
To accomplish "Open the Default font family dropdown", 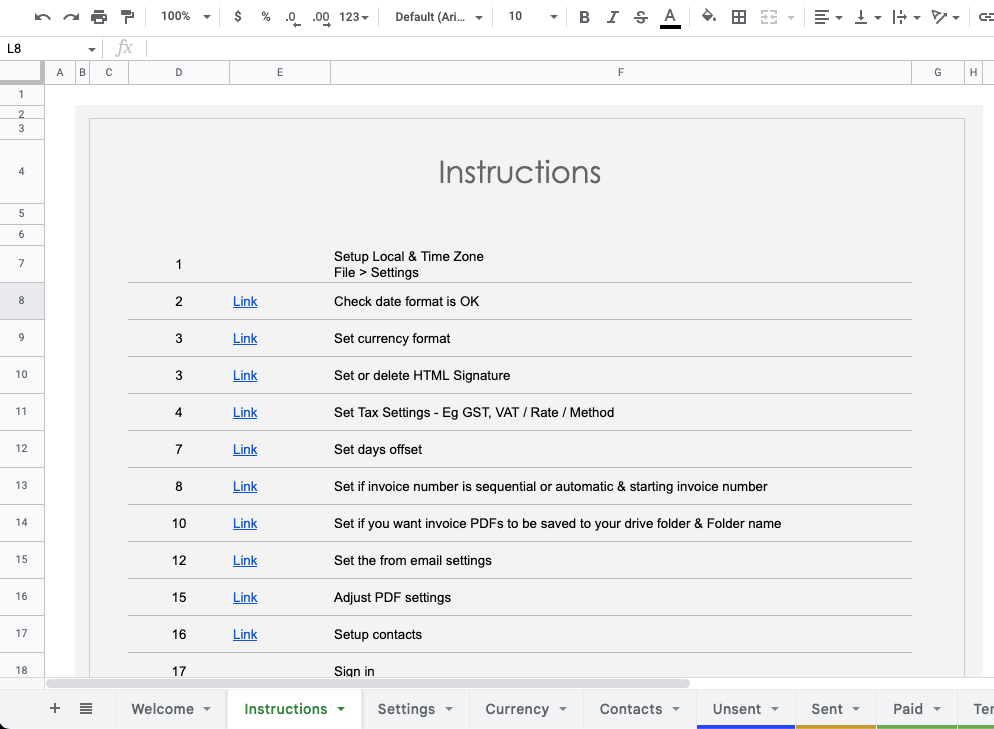I will click(438, 17).
